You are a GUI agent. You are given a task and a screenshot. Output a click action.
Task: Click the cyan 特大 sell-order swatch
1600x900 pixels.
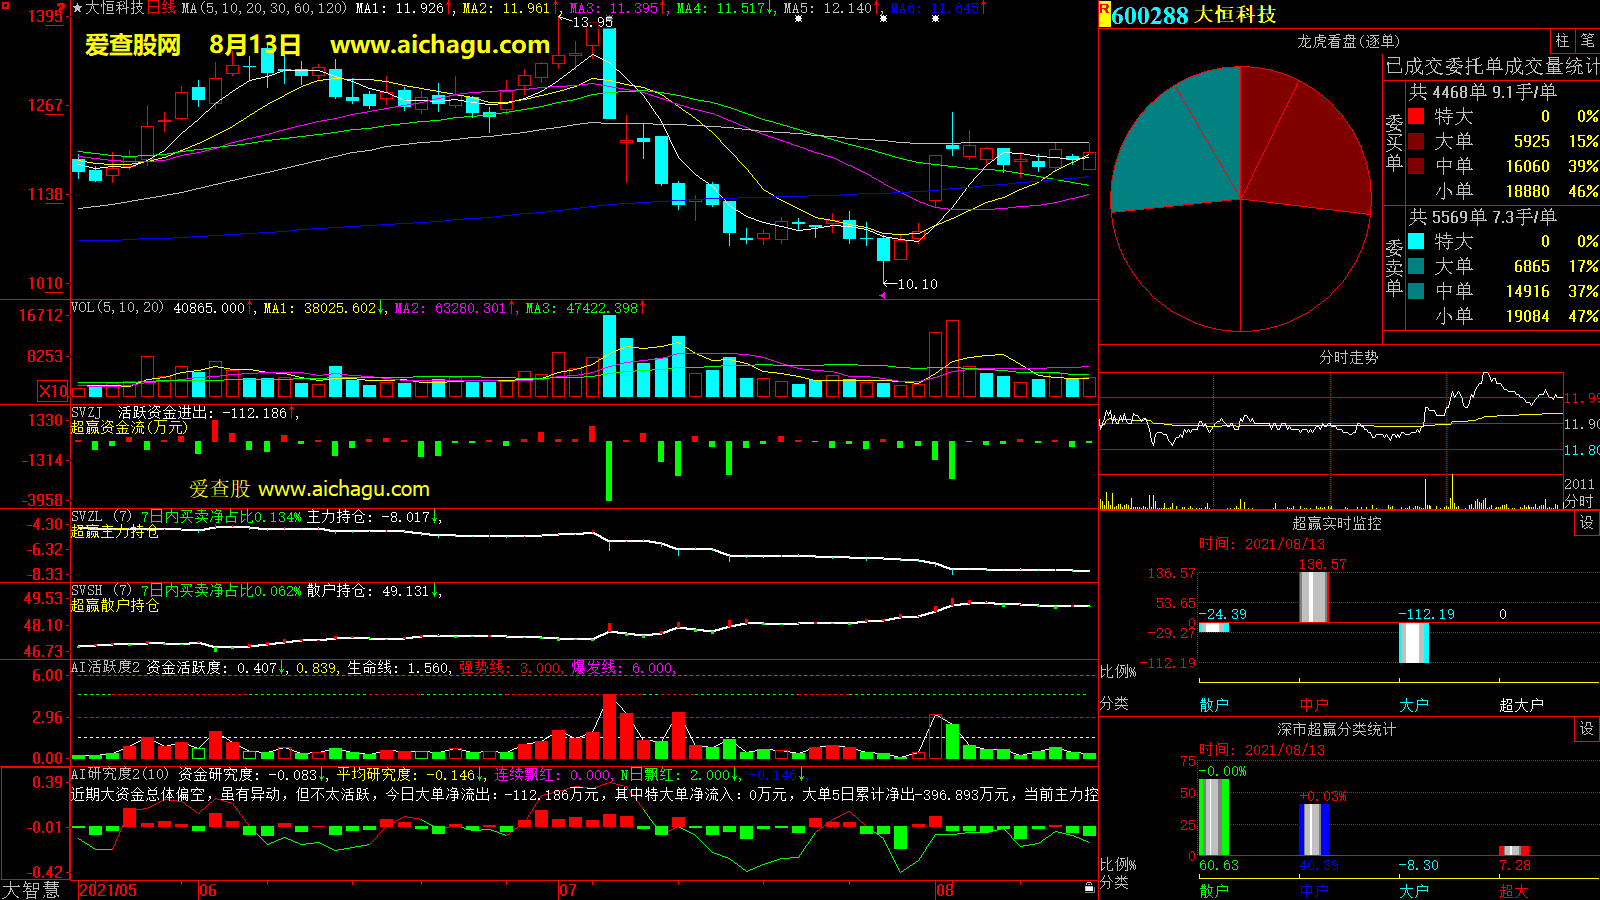(x=1416, y=241)
